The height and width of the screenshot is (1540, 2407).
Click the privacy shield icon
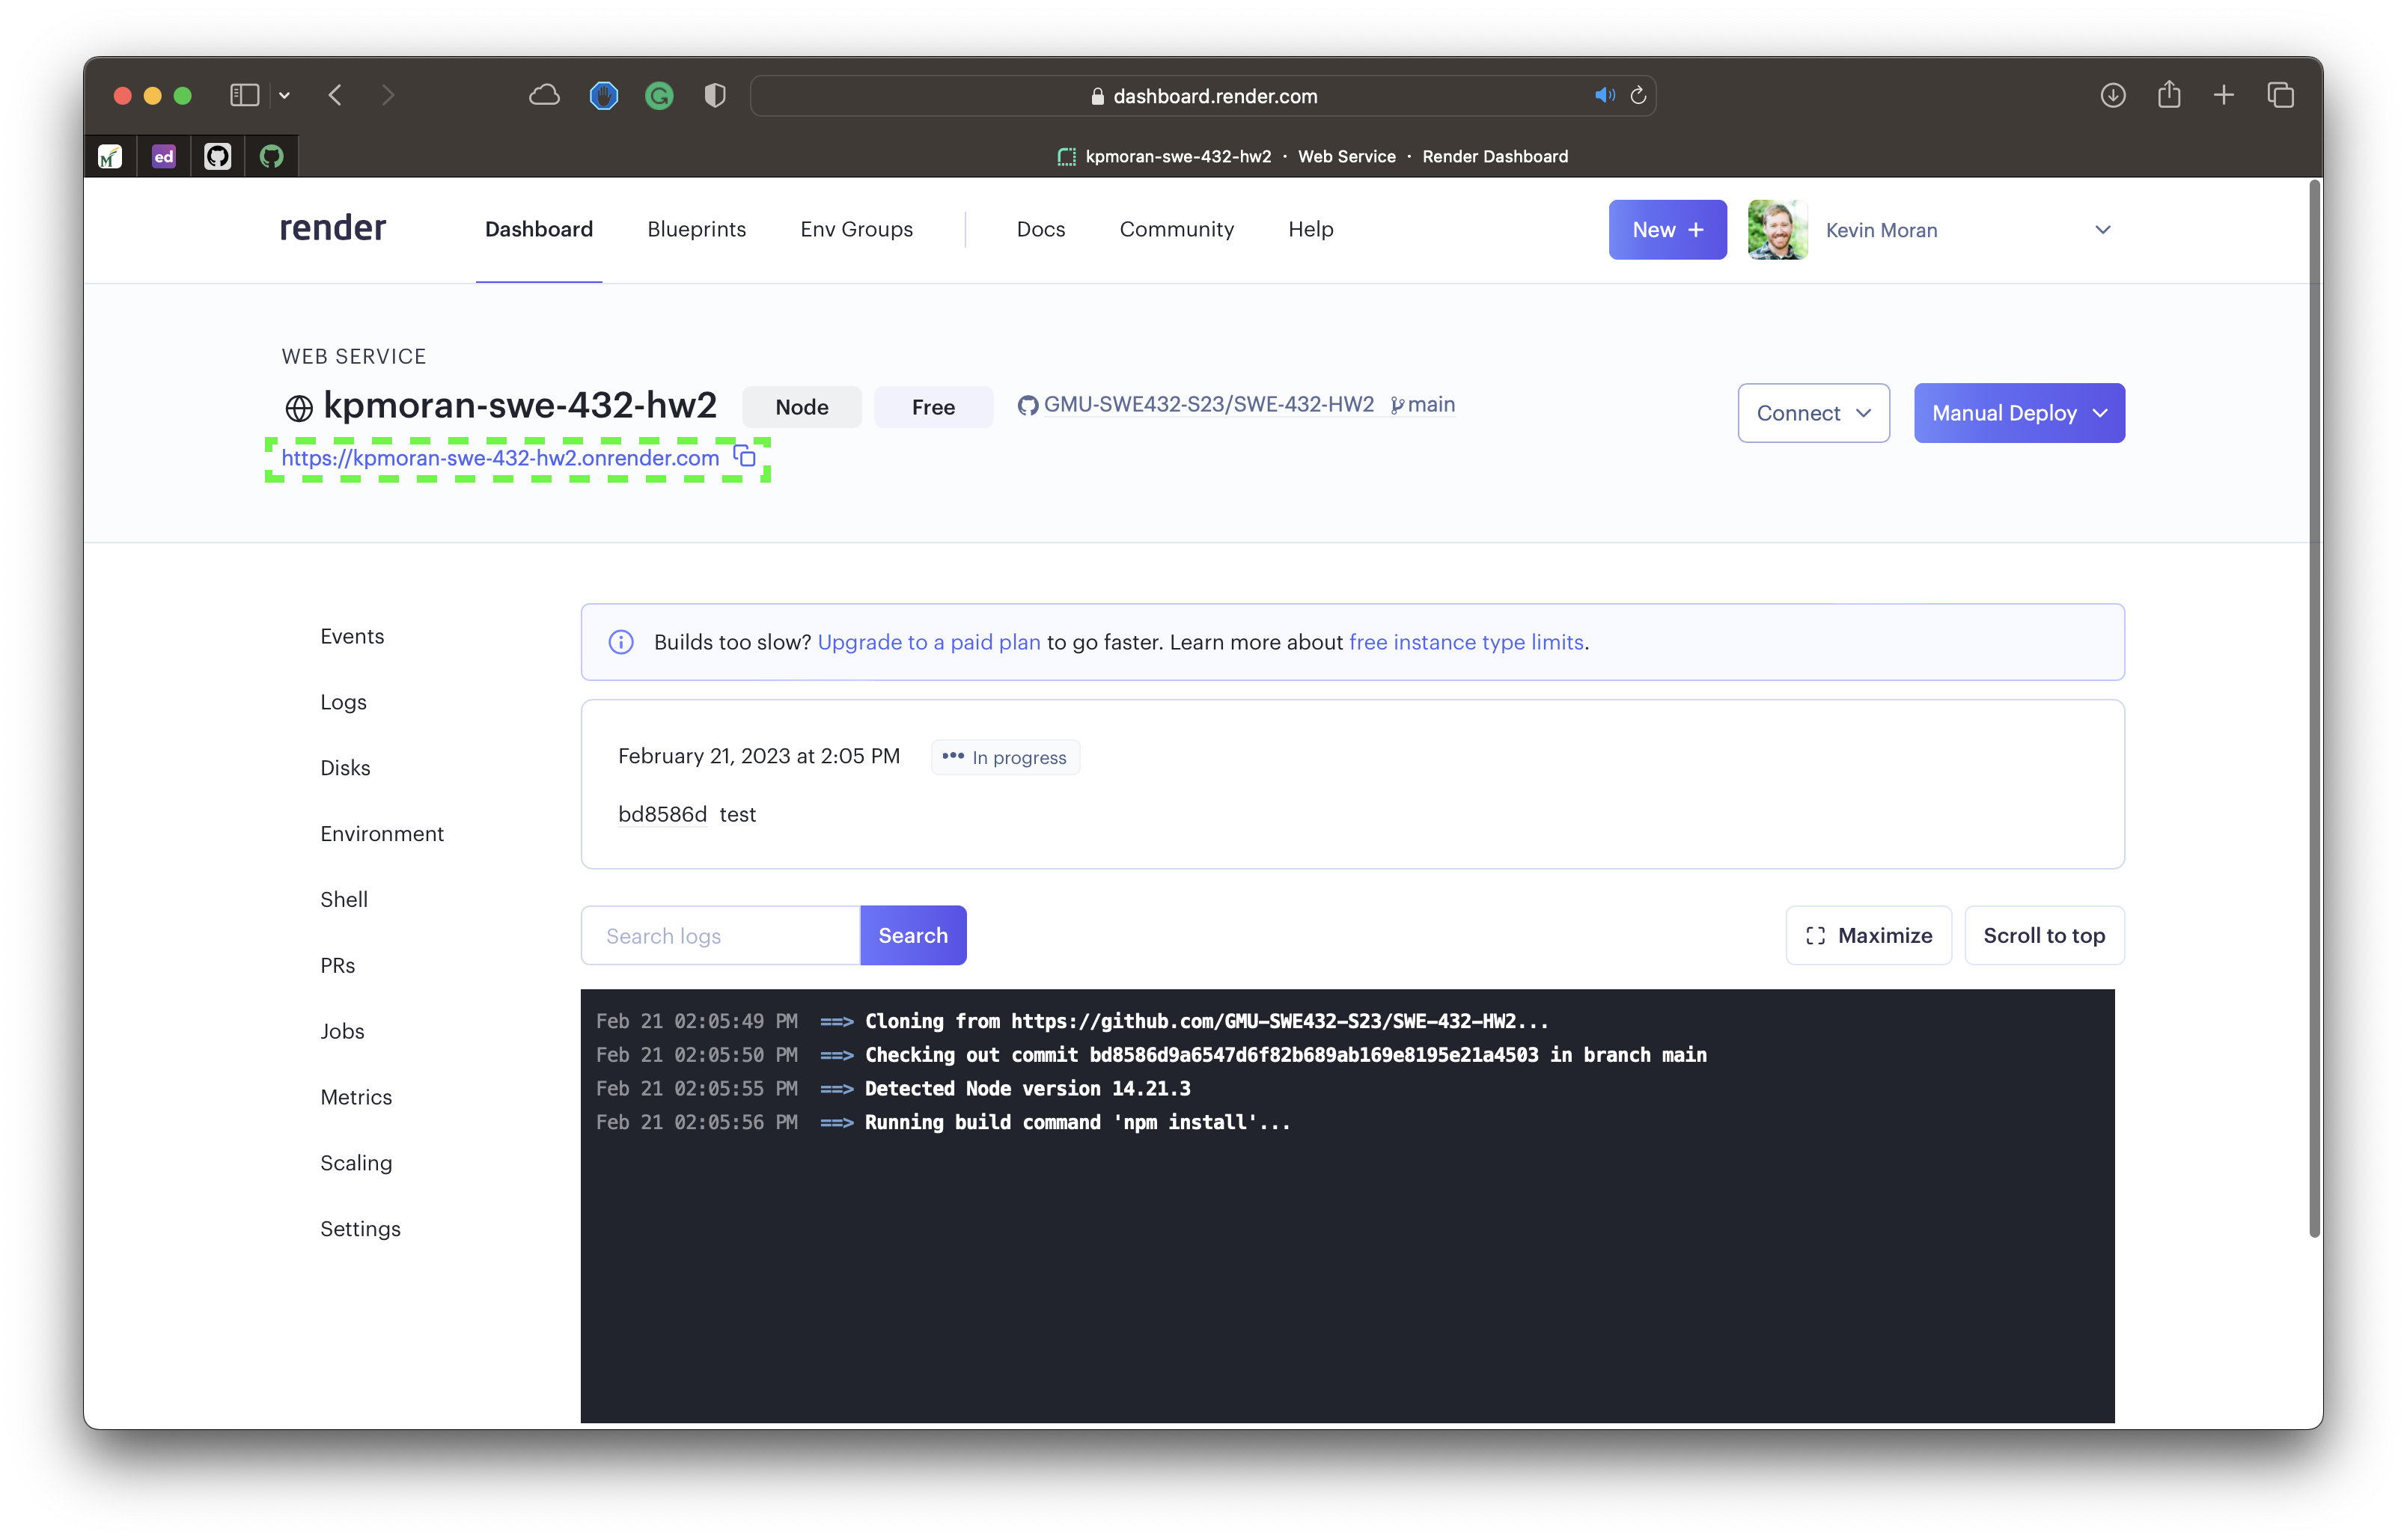pyautogui.click(x=714, y=95)
